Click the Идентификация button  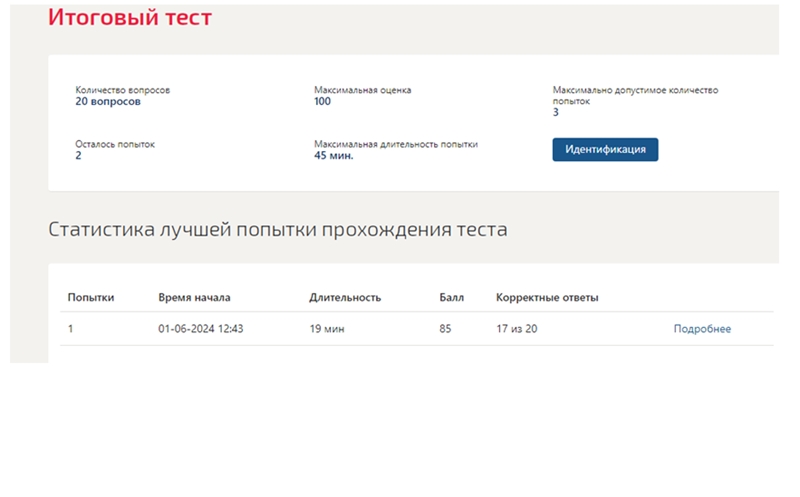click(605, 150)
